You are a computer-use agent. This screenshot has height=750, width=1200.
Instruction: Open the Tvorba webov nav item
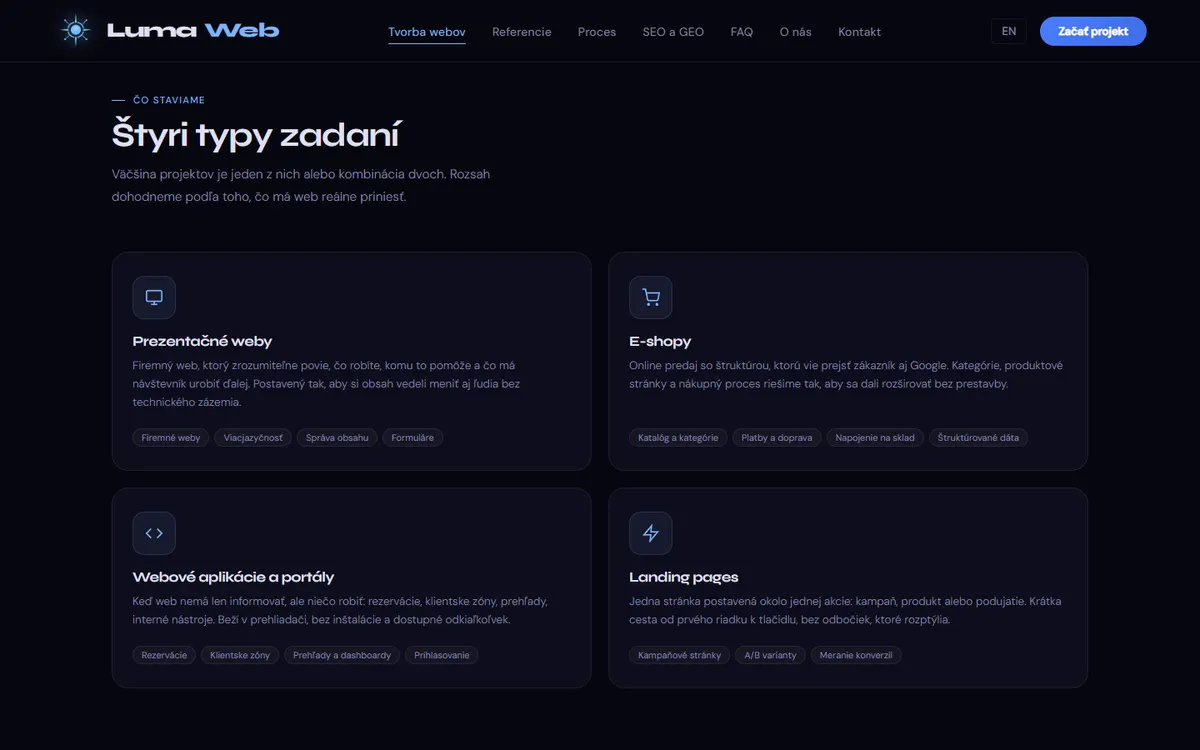click(x=427, y=32)
